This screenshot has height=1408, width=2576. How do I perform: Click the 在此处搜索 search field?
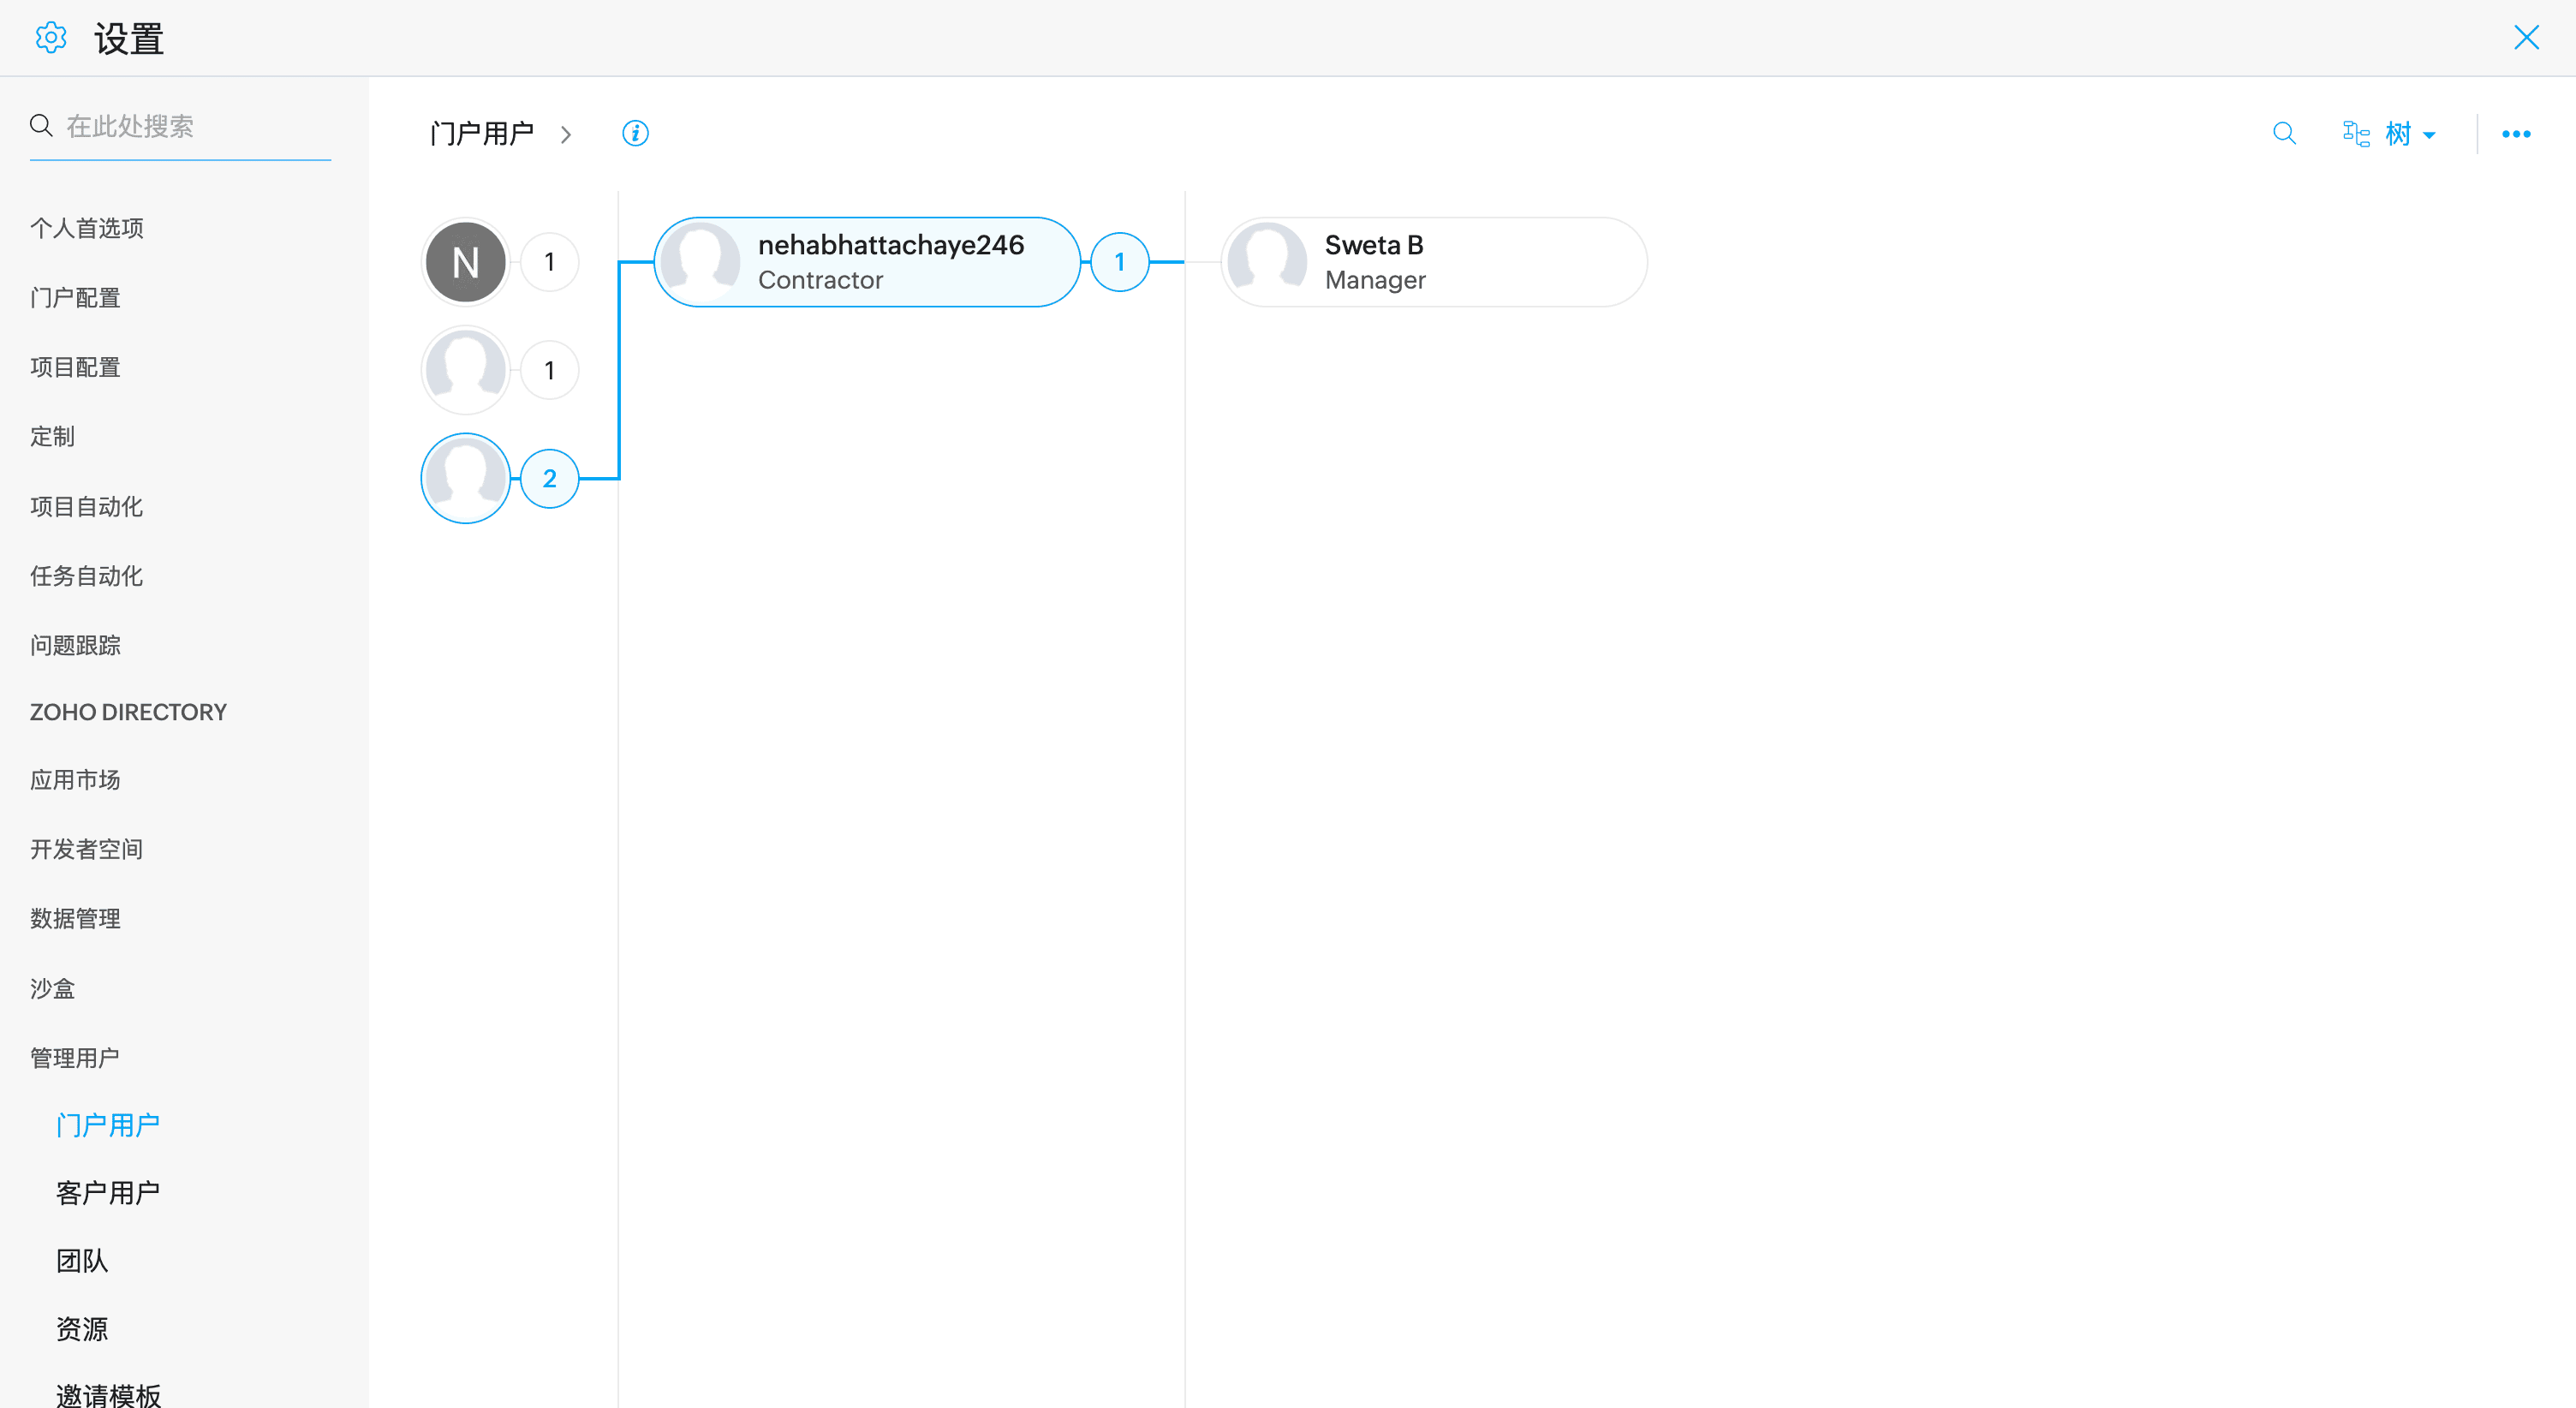click(x=190, y=126)
